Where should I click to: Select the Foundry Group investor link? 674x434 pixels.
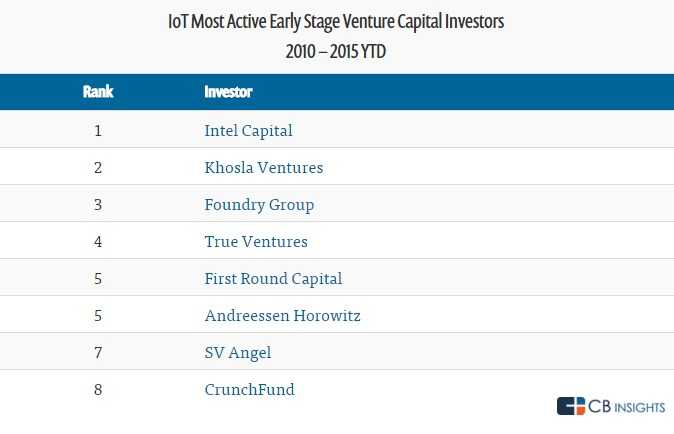(259, 204)
